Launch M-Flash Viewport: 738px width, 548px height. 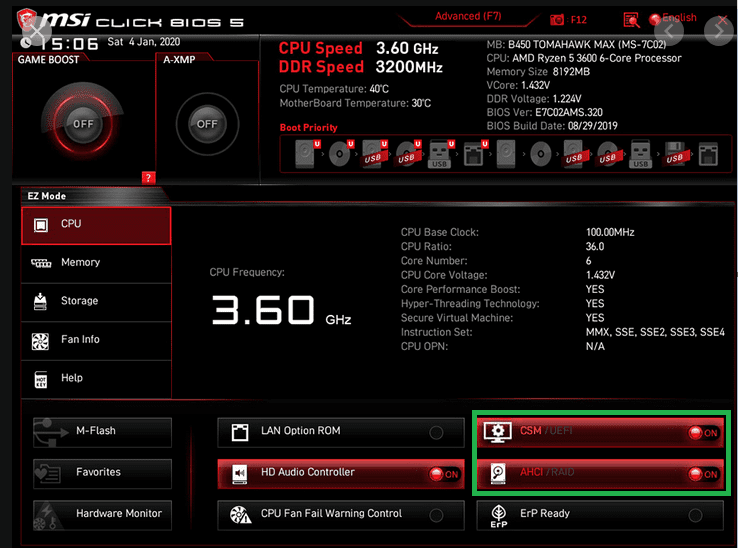click(102, 432)
